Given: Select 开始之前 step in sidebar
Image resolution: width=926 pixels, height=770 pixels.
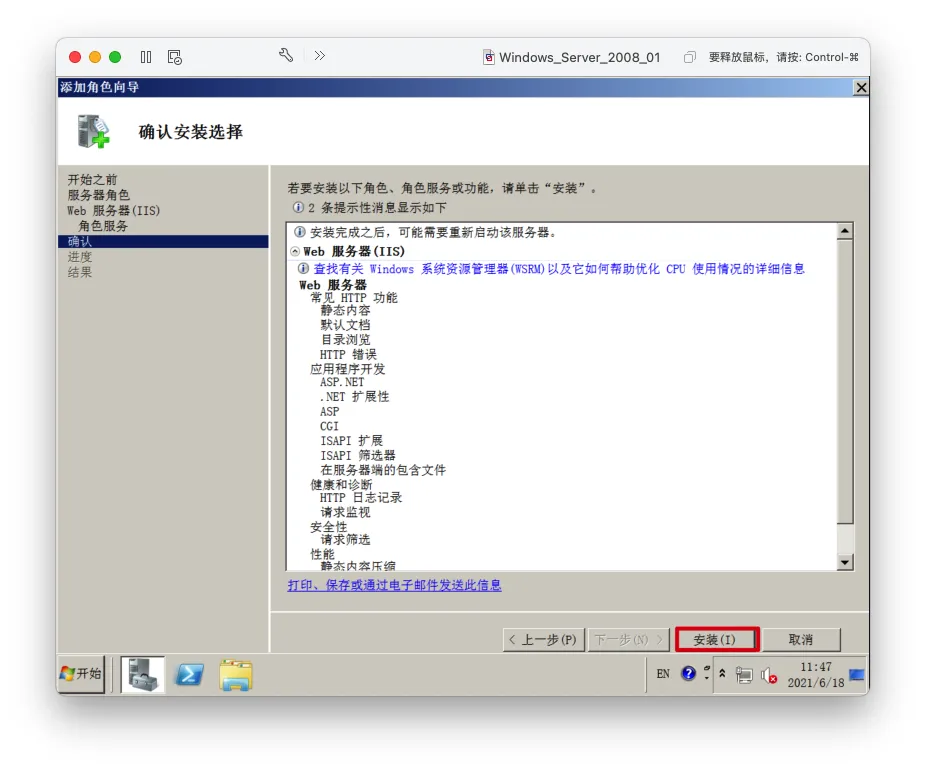Looking at the screenshot, I should tap(92, 180).
